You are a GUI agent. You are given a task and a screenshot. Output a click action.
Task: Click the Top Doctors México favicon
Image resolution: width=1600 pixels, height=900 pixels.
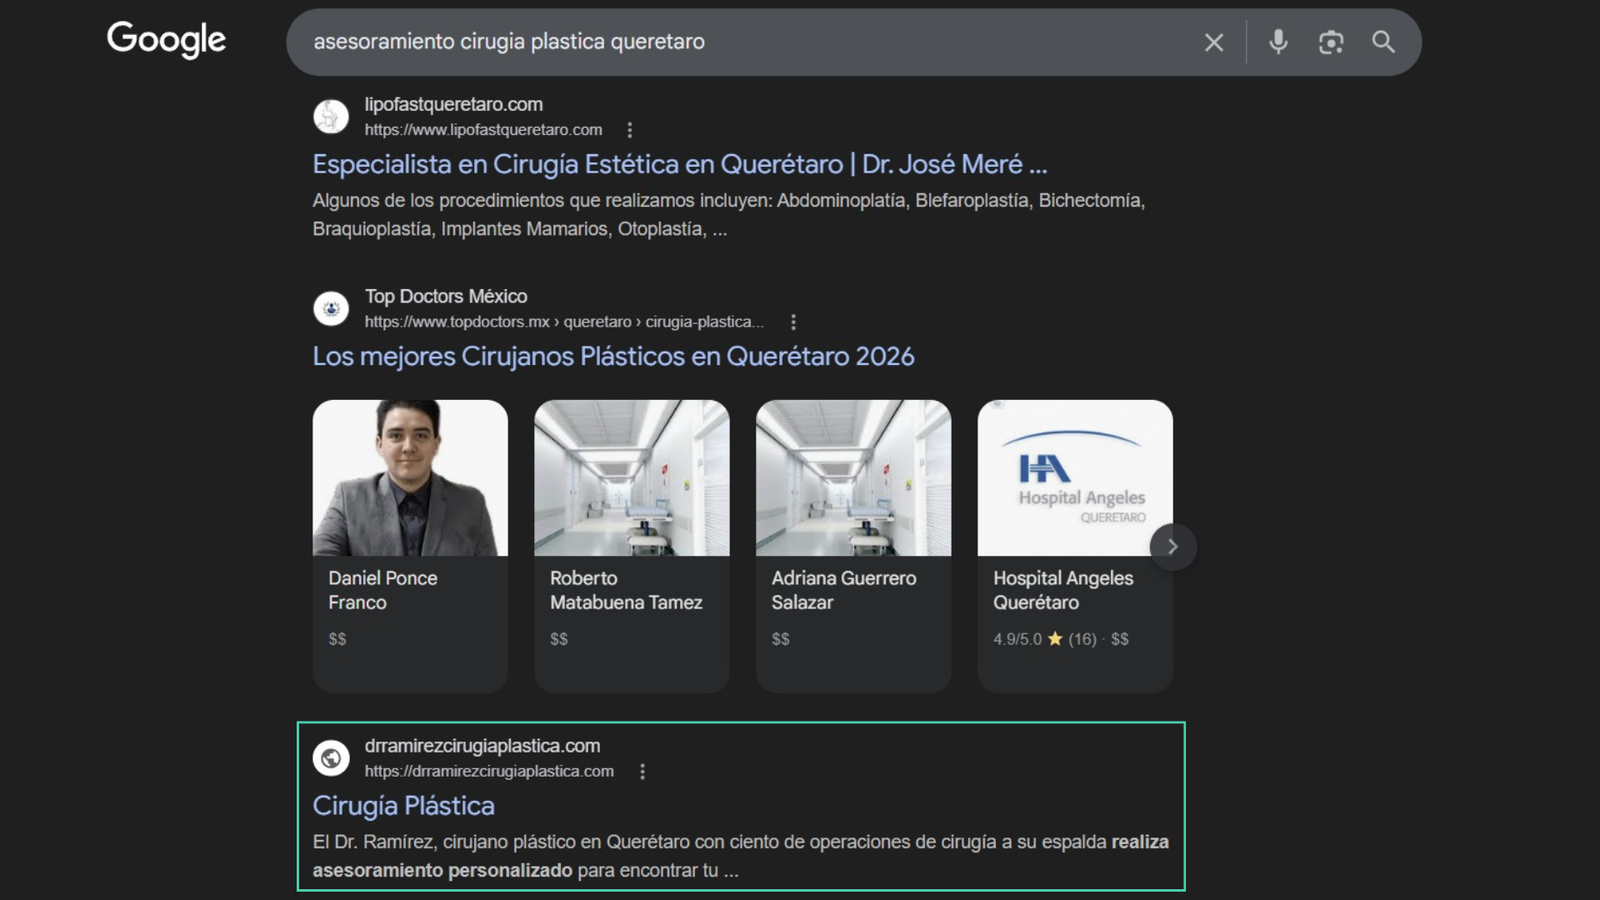coord(331,308)
